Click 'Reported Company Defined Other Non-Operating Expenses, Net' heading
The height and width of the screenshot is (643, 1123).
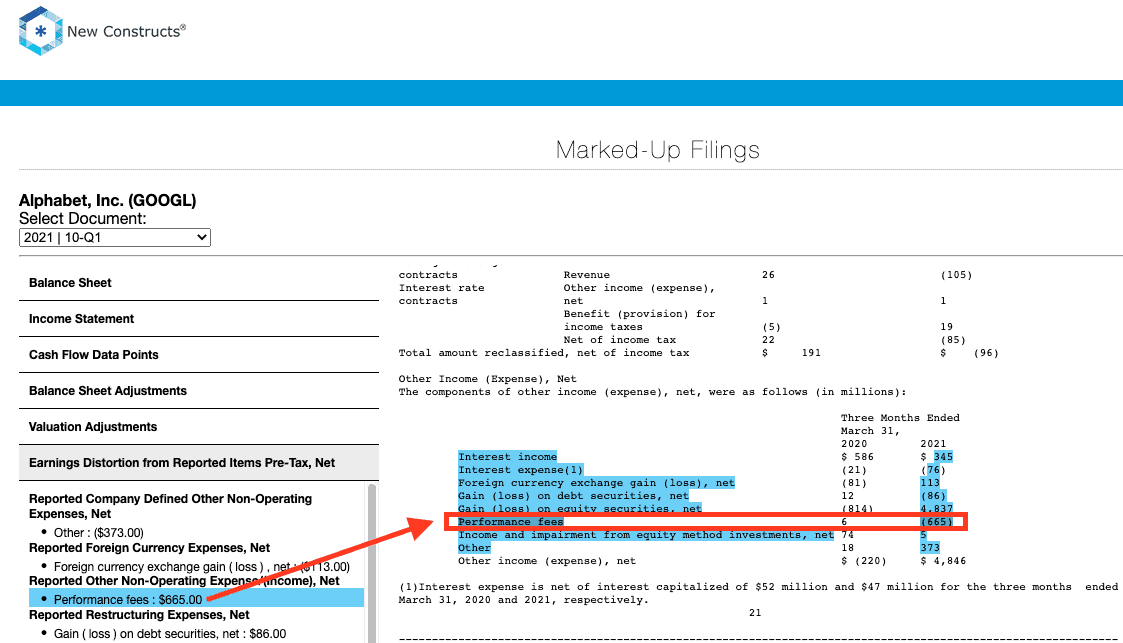pyautogui.click(x=170, y=506)
